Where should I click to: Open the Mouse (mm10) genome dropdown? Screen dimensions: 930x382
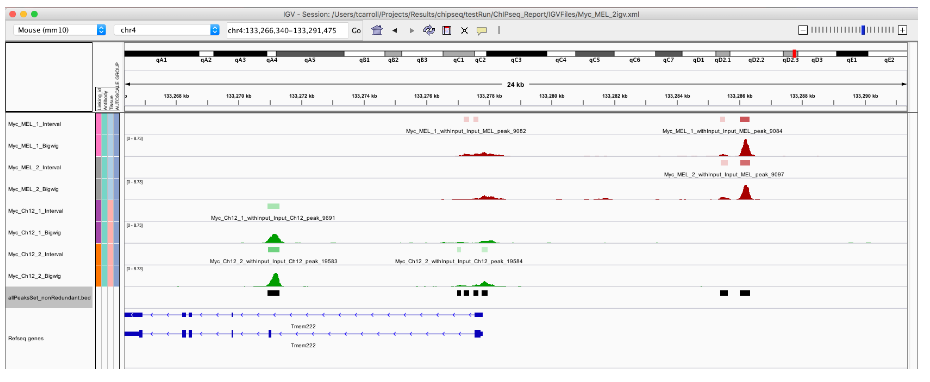59,30
